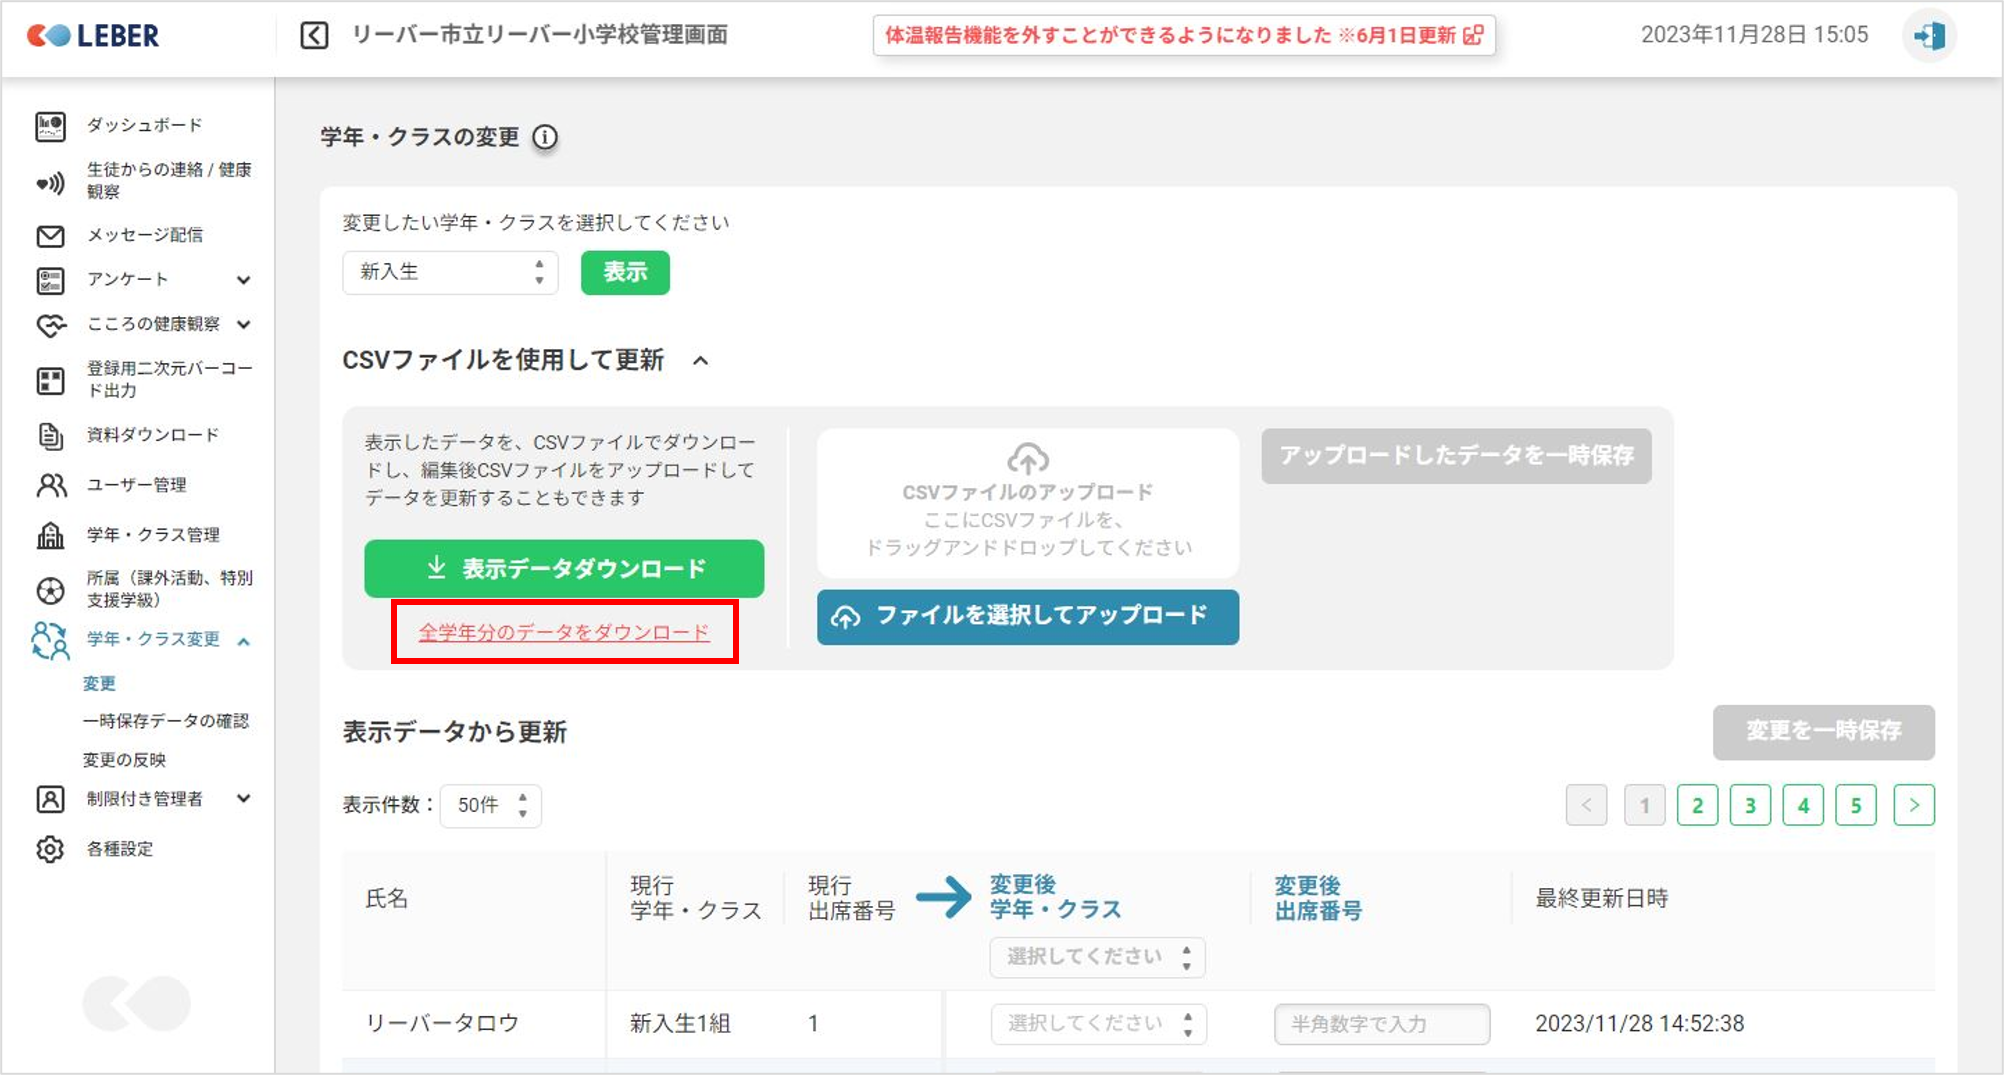This screenshot has width=2004, height=1075.
Task: Click the 半角数字で入力 attendance number field
Action: click(1381, 1024)
